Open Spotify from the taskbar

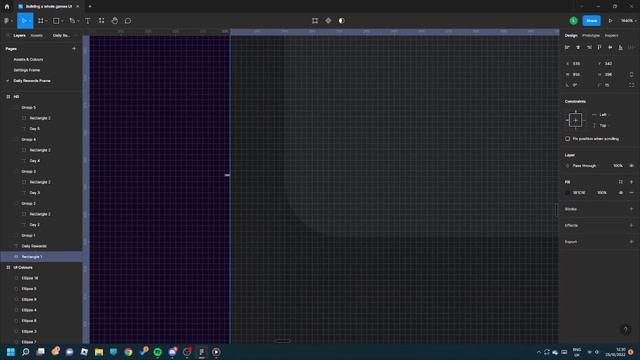click(158, 352)
